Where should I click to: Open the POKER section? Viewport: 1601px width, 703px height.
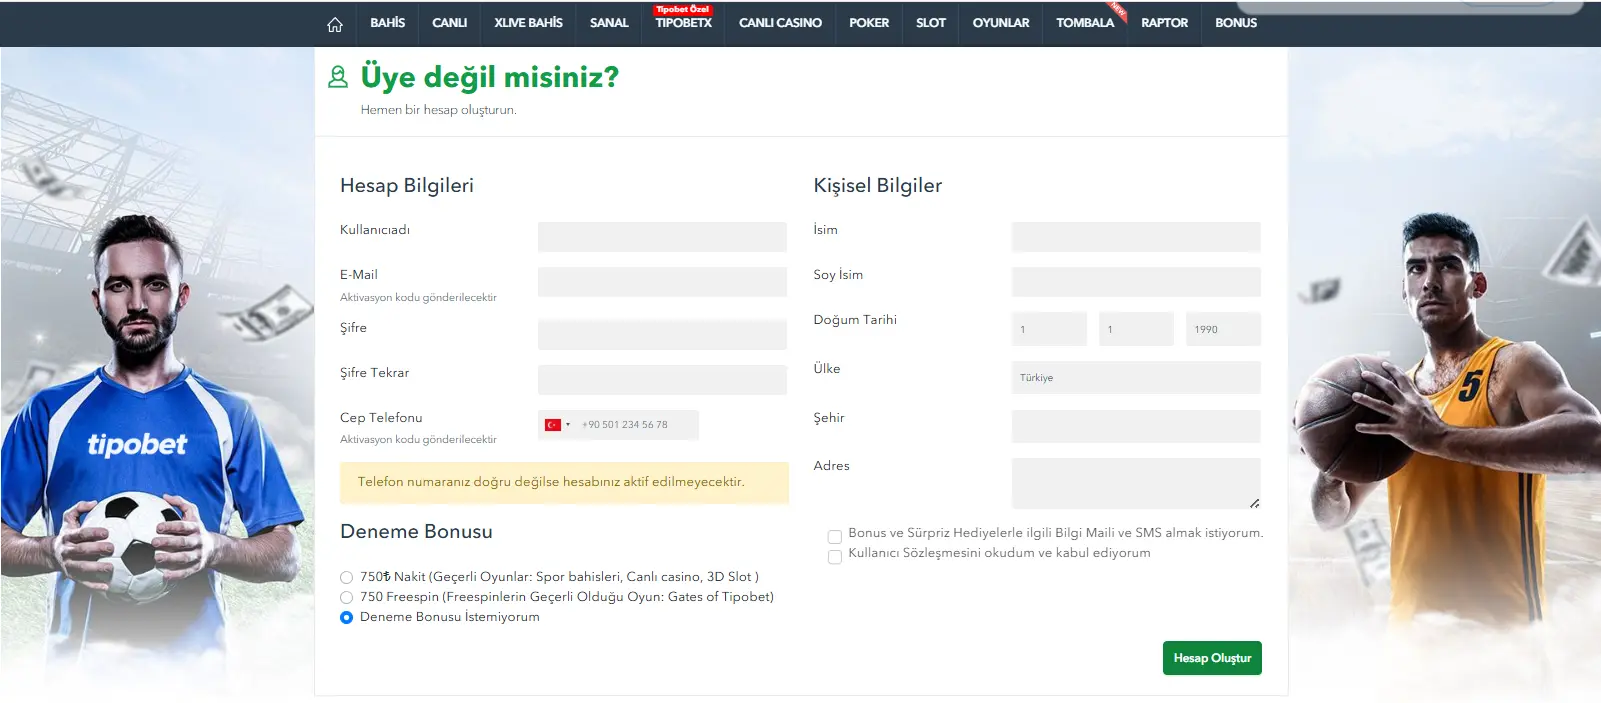click(x=869, y=23)
